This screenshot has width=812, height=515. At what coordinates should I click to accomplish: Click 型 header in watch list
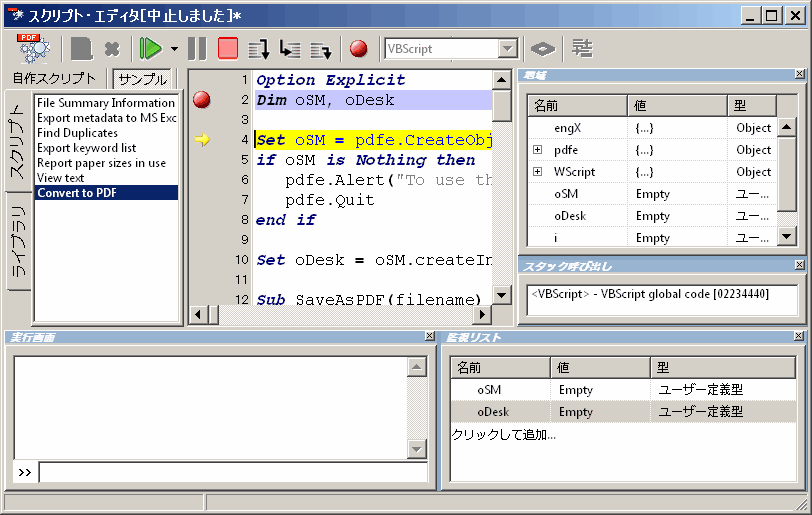(x=723, y=368)
